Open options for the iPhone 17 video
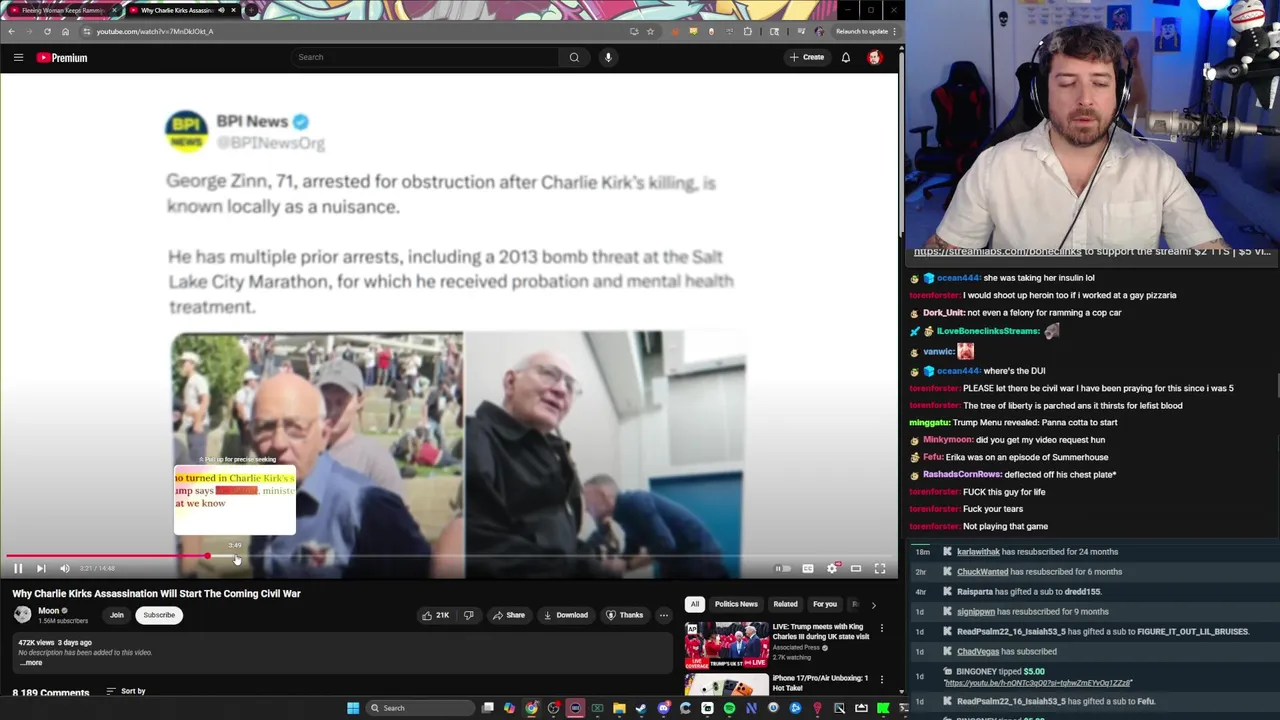Viewport: 1280px width, 720px height. coord(881,679)
